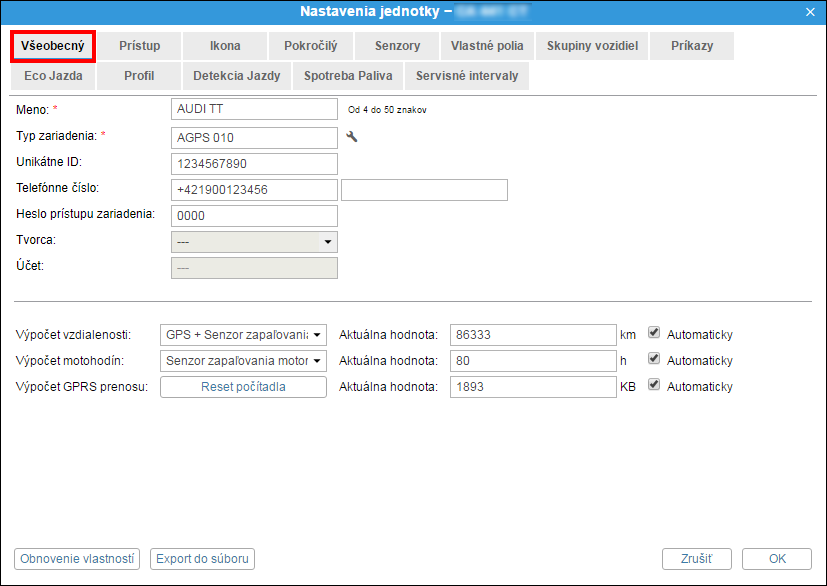
Task: Open the Vlastné polia tab
Action: 487,46
